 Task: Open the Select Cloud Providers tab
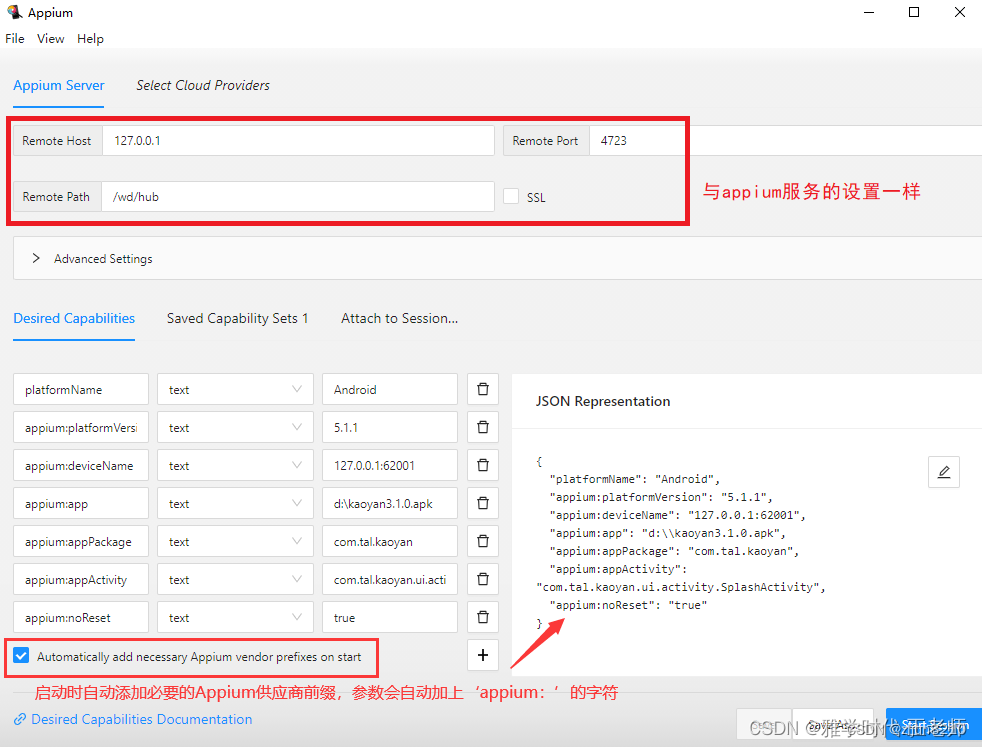coord(203,85)
